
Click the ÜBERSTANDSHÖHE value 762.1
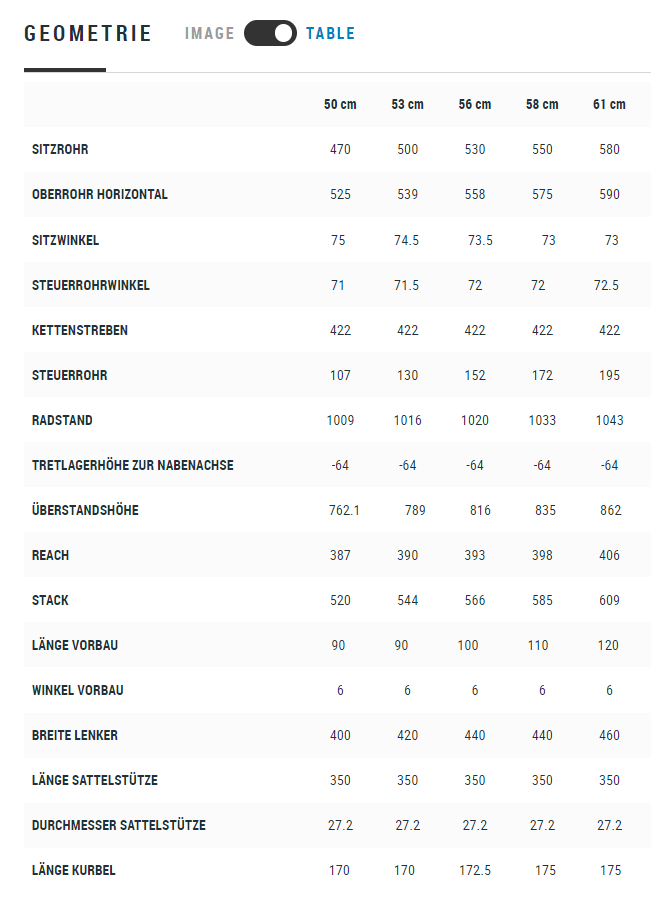click(x=344, y=510)
